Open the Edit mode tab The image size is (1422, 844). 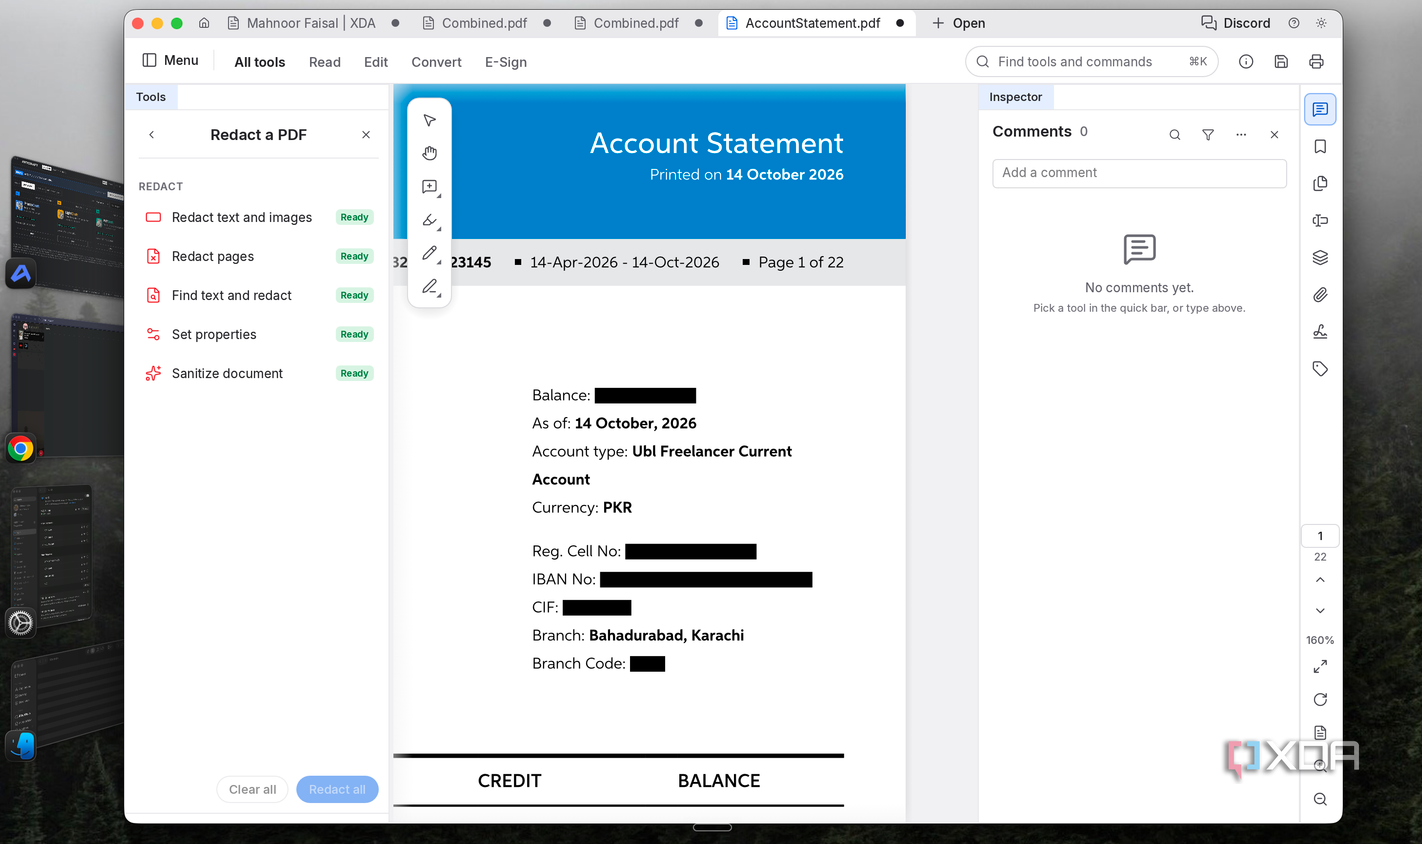click(376, 62)
